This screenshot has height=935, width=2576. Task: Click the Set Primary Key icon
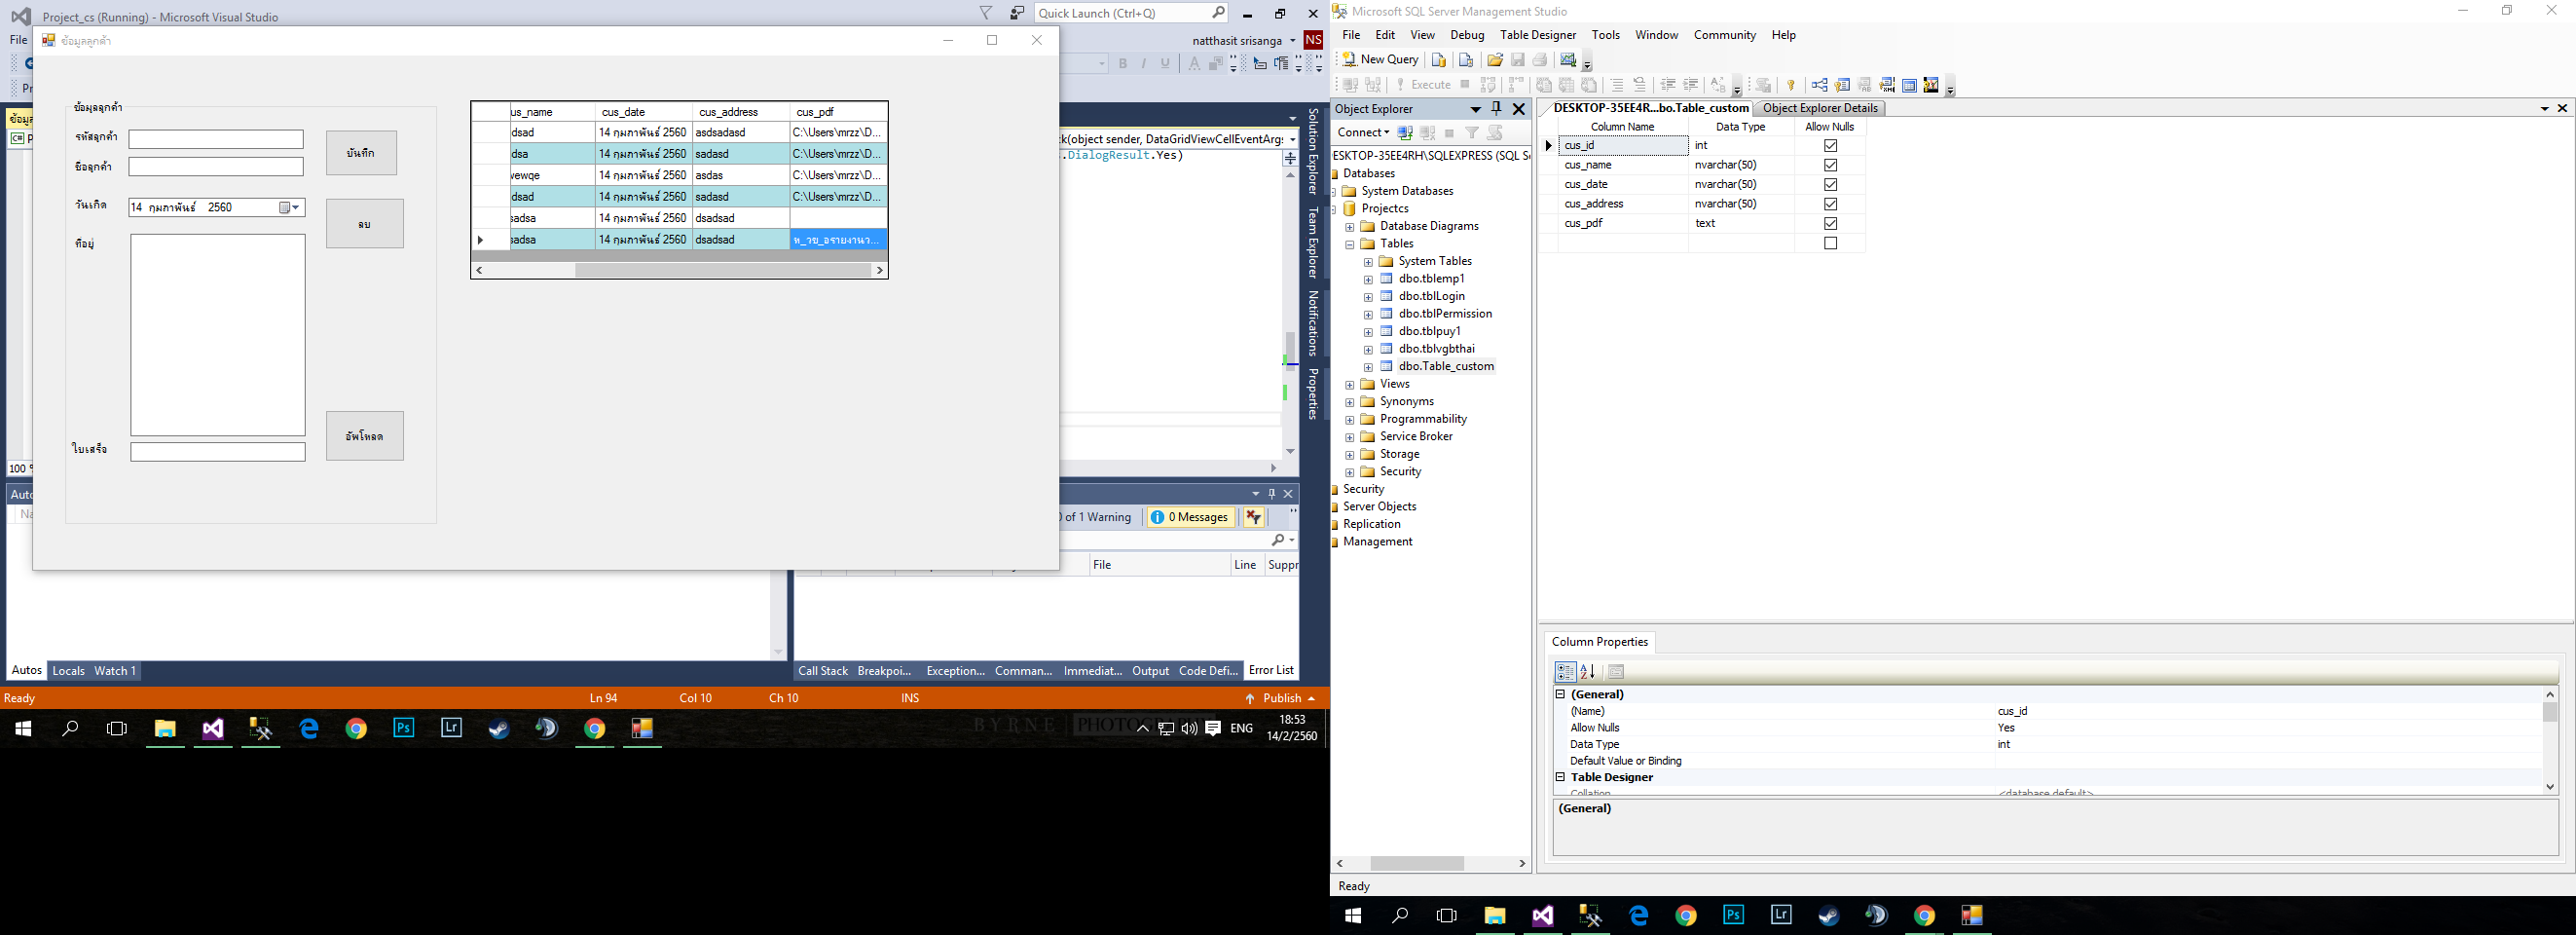coord(1791,85)
